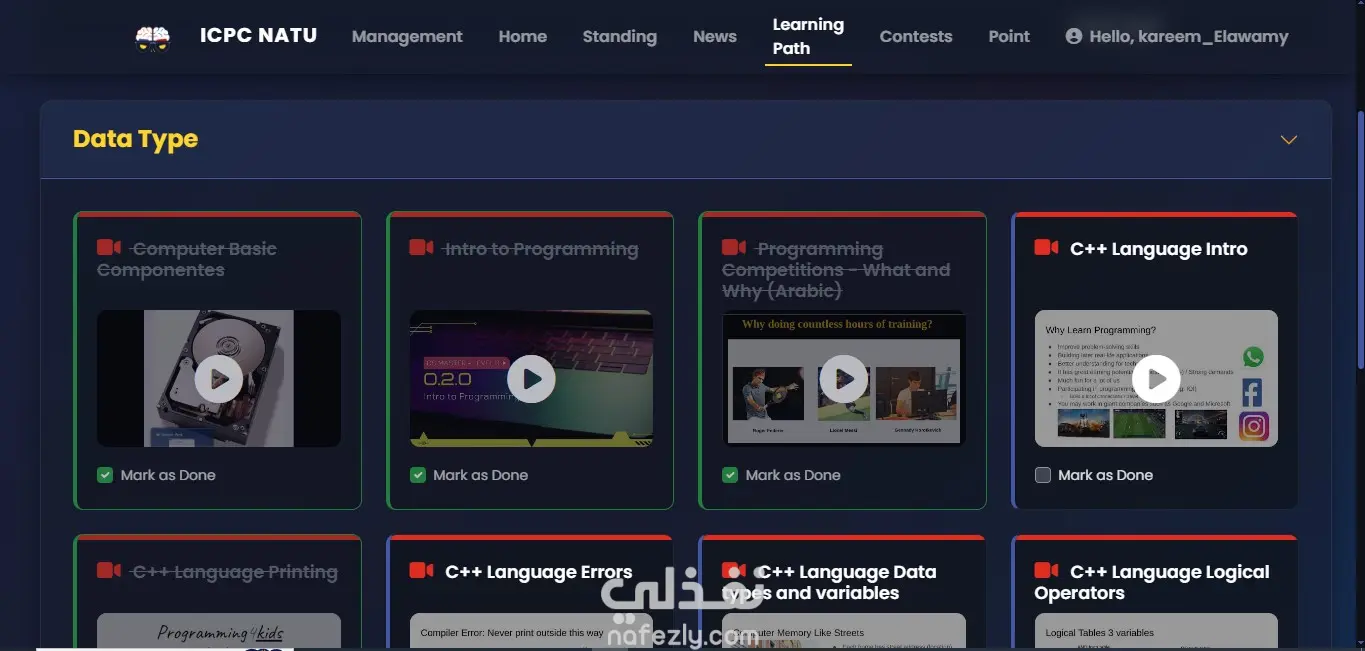Click video camera icon on Programming Competitions card
Image resolution: width=1365 pixels, height=651 pixels.
[x=734, y=247]
